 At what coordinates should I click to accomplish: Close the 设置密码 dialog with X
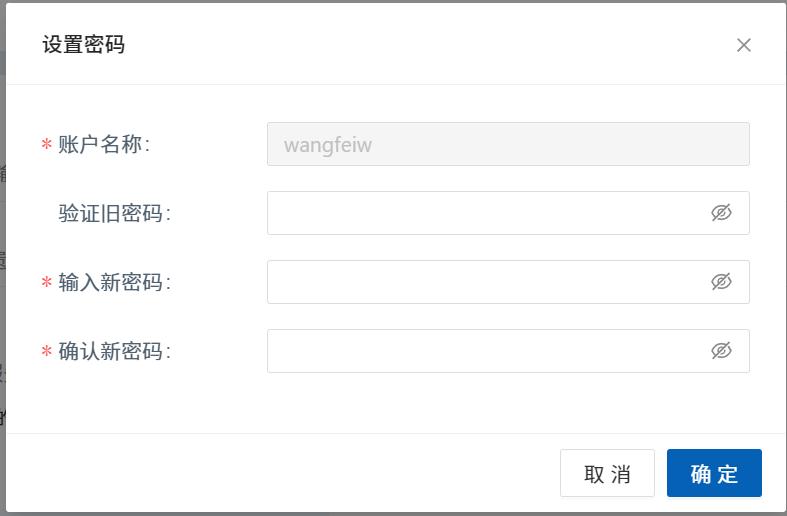(743, 45)
